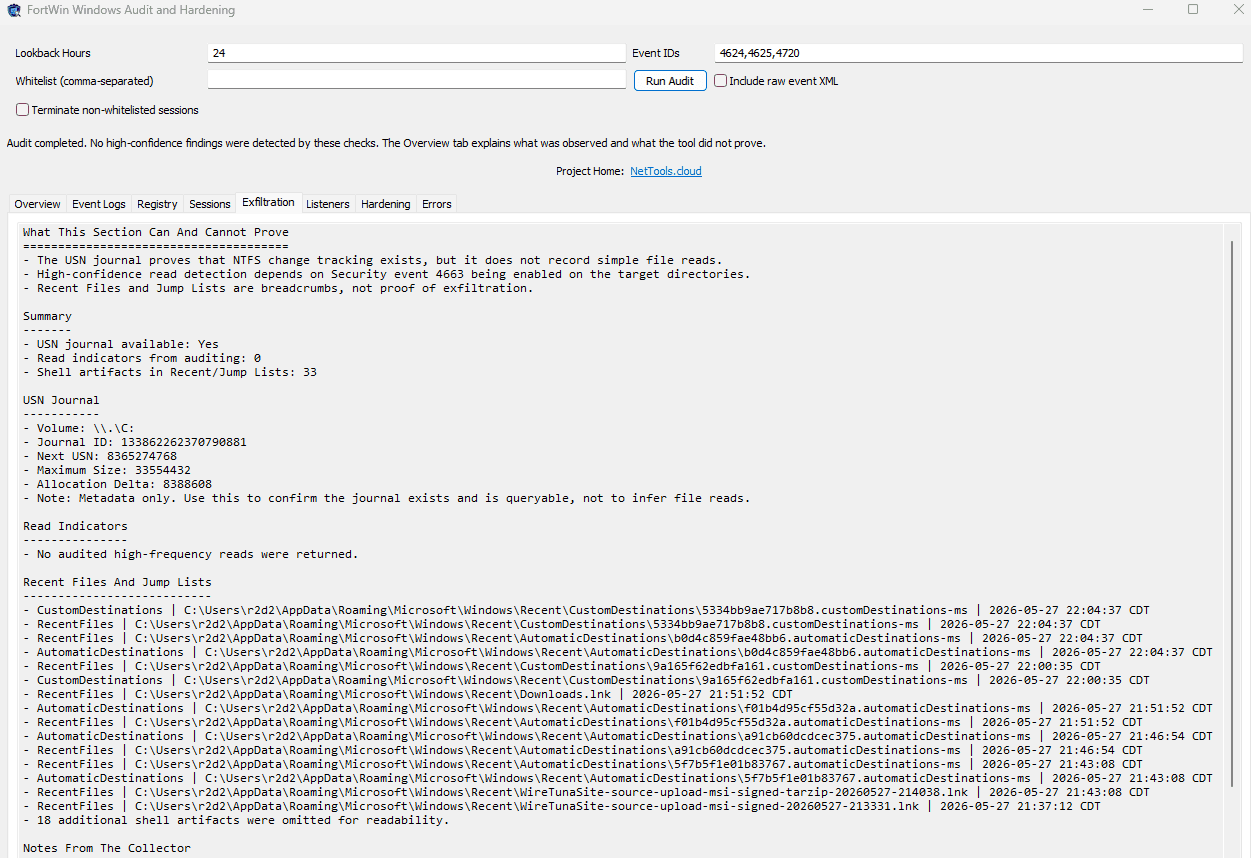Image resolution: width=1251 pixels, height=858 pixels.
Task: Click the 'Volume: \\.\C:' line
Action: [79, 428]
